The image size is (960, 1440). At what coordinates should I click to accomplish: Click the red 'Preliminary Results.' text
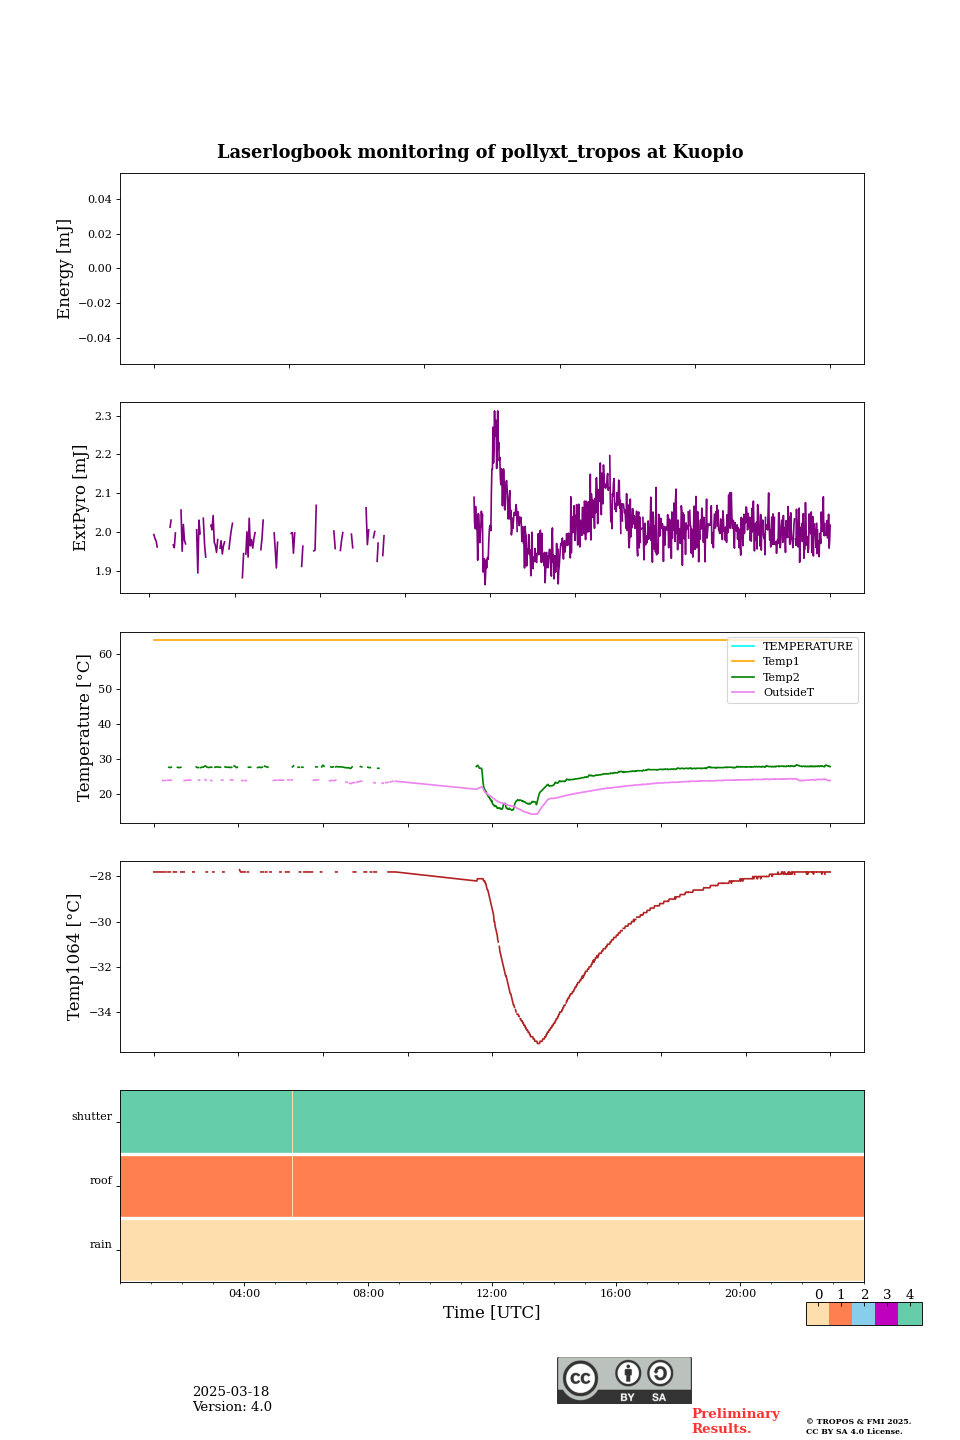click(x=736, y=1421)
